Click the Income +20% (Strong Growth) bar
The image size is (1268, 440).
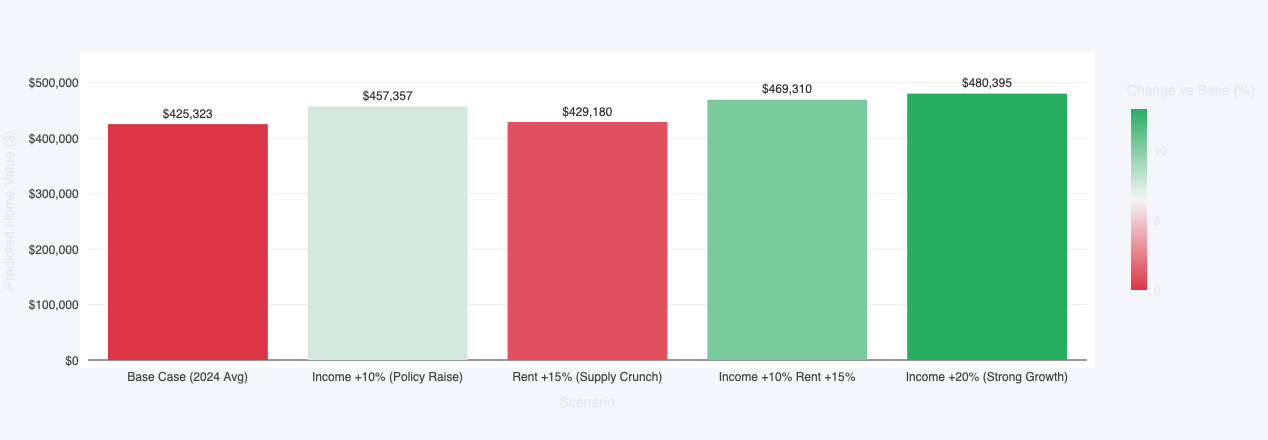(987, 227)
